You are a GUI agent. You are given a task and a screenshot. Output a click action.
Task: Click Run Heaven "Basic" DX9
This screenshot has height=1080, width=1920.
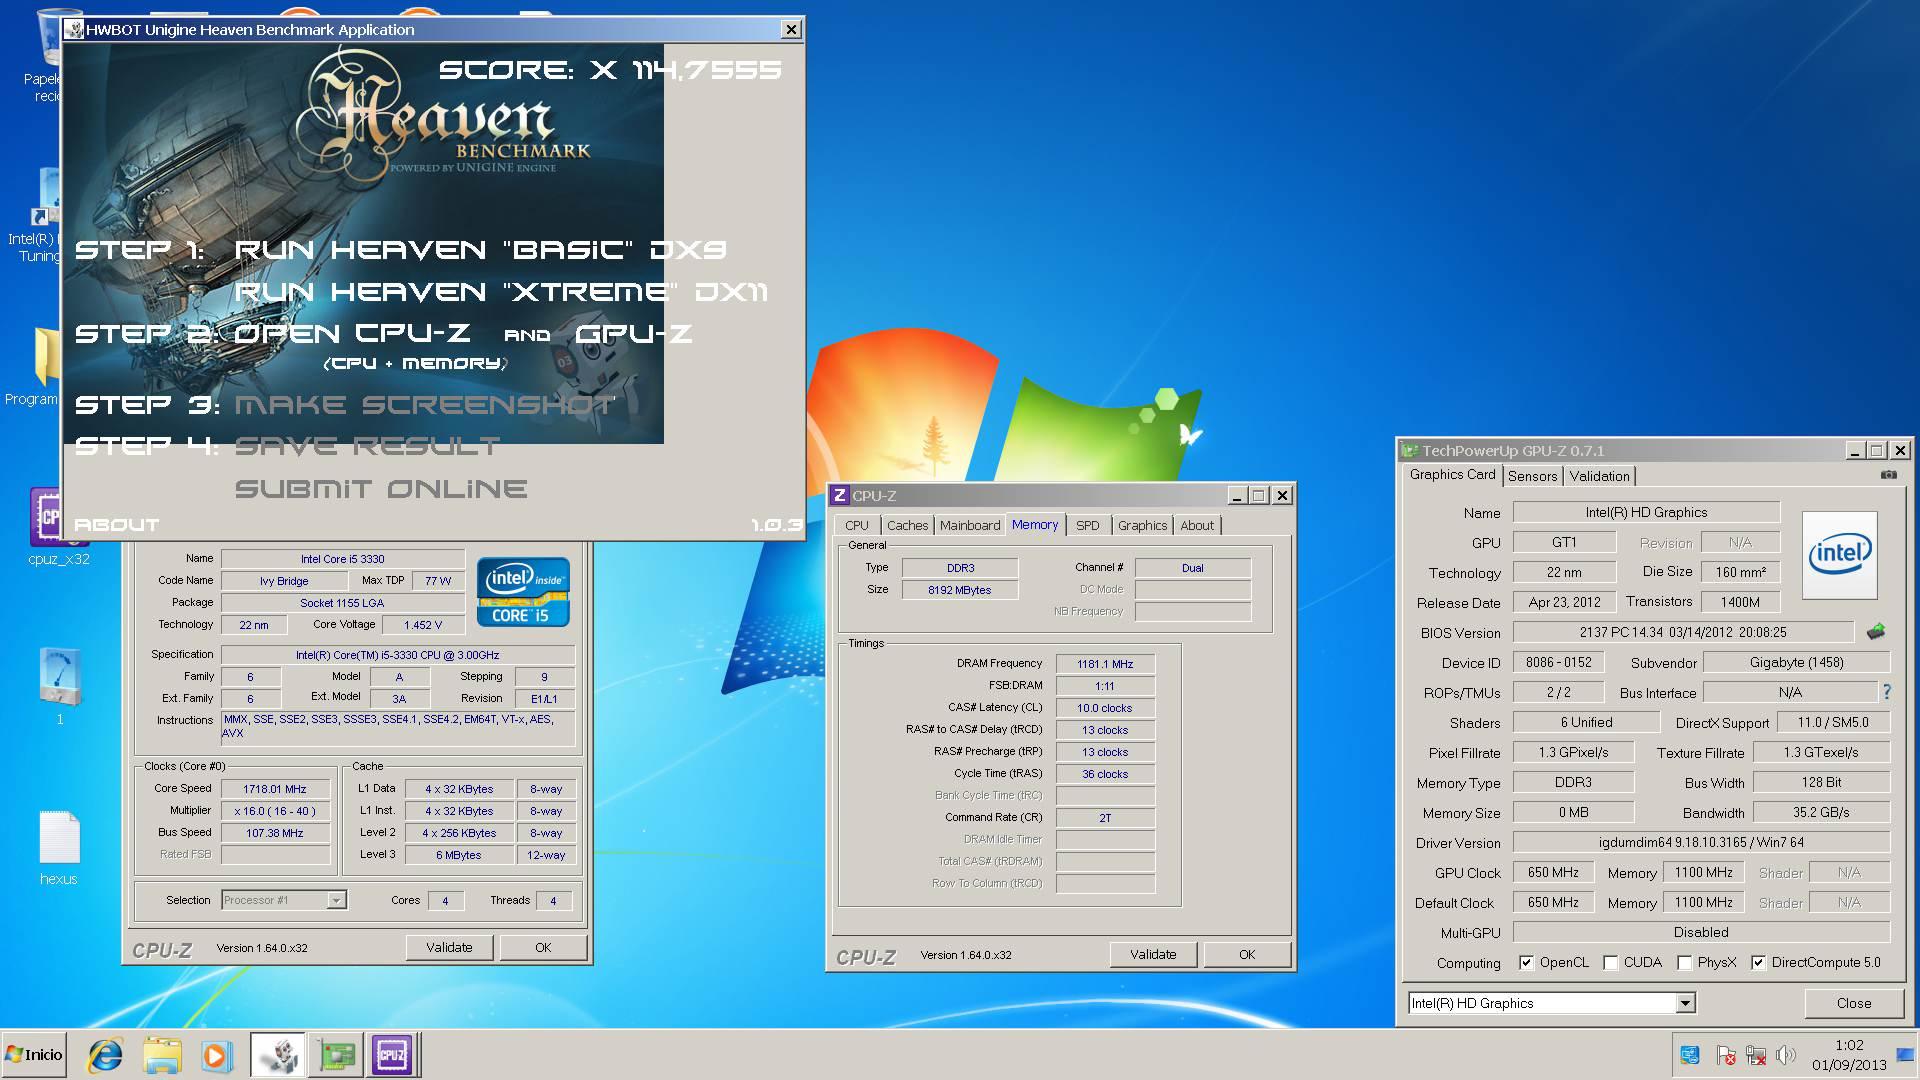481,250
